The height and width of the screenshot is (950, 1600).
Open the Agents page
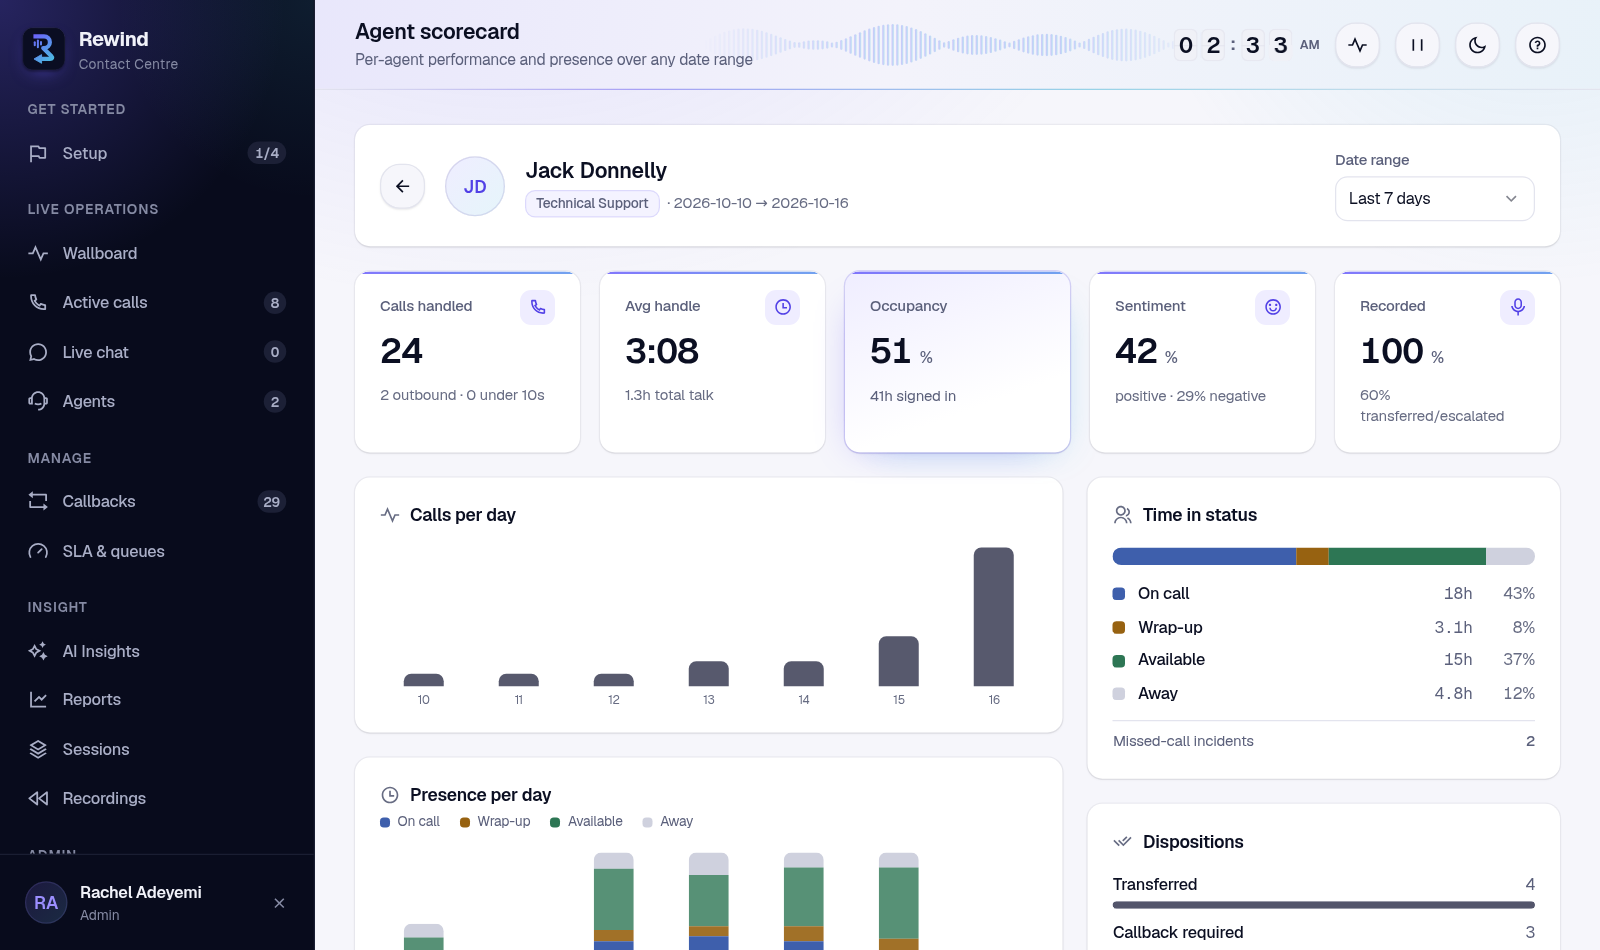coord(157,401)
